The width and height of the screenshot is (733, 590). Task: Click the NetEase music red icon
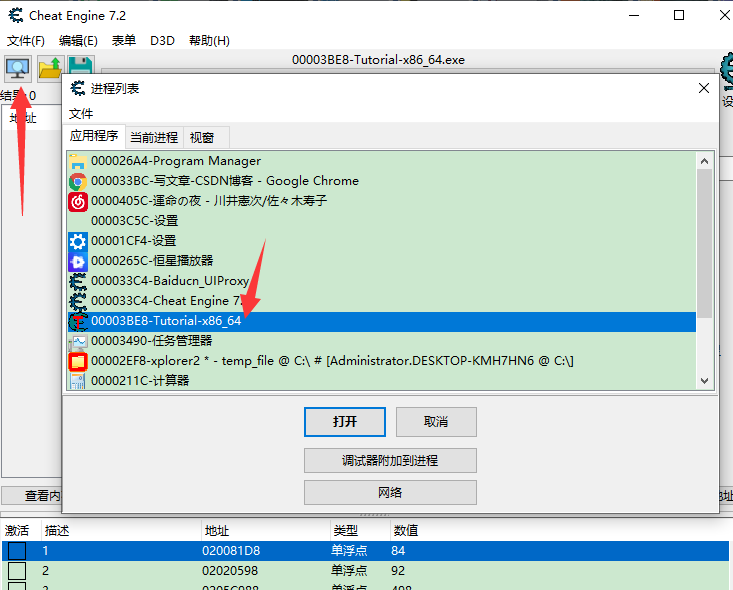tap(78, 201)
